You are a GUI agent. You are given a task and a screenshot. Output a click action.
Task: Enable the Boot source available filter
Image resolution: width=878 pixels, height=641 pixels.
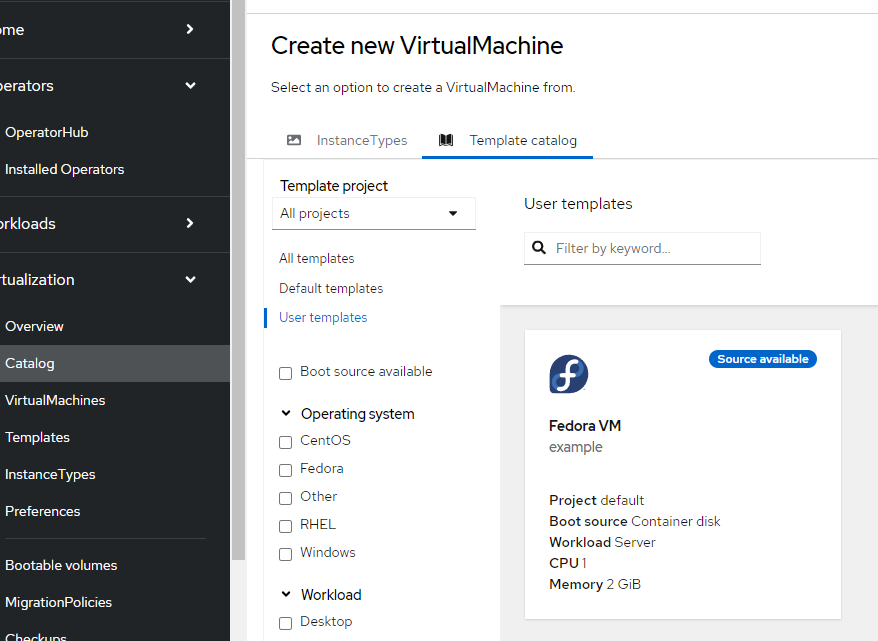pos(285,372)
